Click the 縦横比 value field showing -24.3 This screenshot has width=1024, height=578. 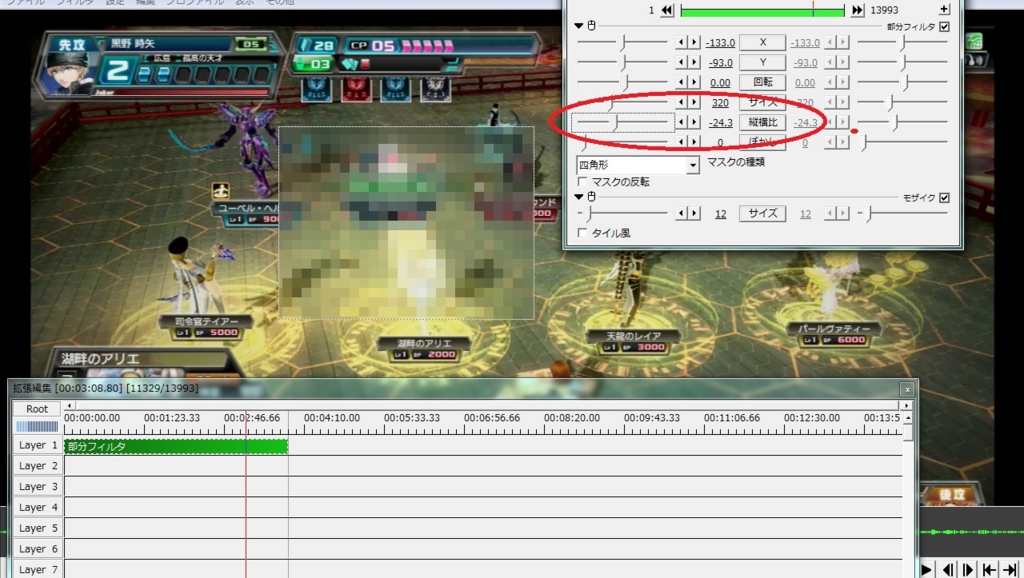720,123
